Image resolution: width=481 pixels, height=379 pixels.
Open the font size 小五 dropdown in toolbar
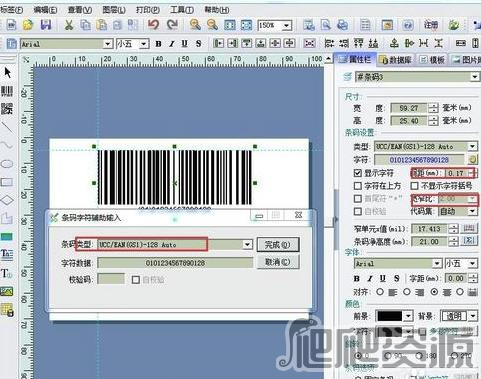pos(144,44)
